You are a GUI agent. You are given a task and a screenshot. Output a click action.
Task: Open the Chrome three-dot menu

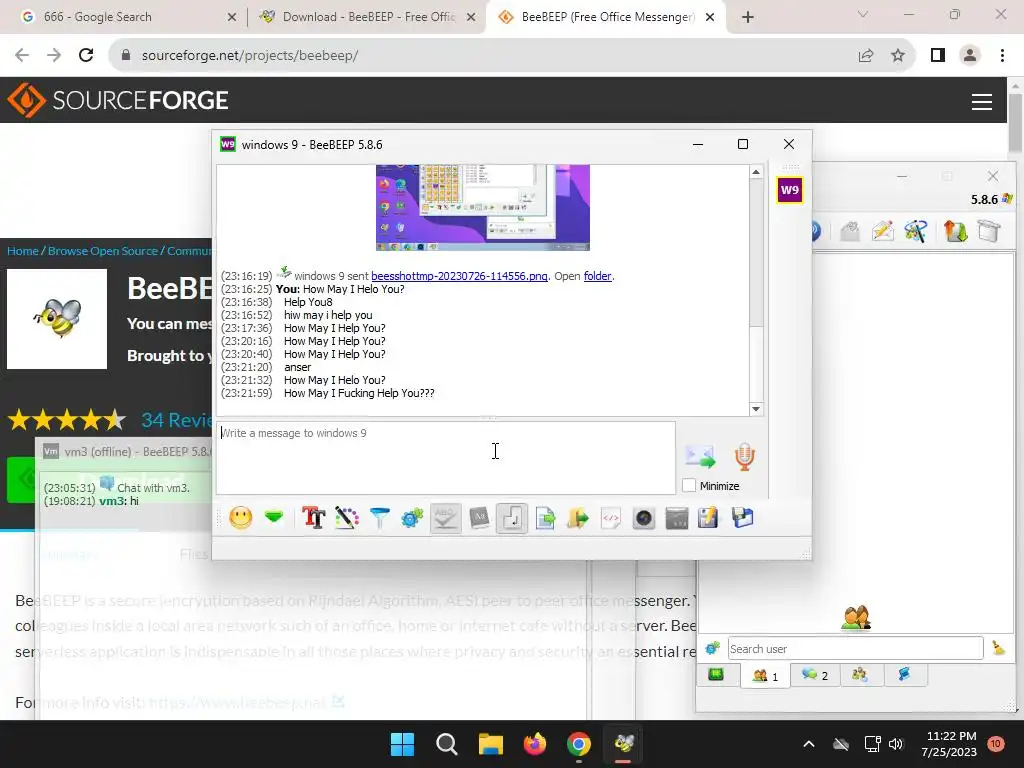pyautogui.click(x=1002, y=56)
